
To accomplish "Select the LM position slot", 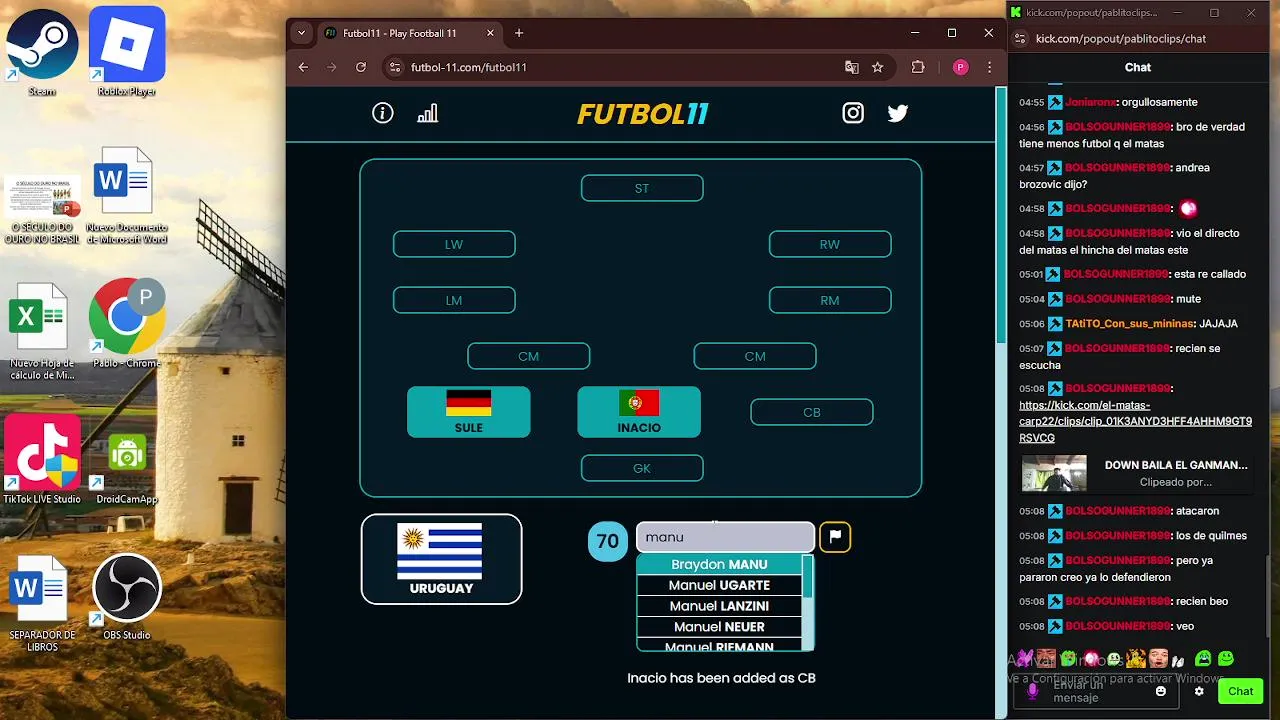I will click(454, 300).
